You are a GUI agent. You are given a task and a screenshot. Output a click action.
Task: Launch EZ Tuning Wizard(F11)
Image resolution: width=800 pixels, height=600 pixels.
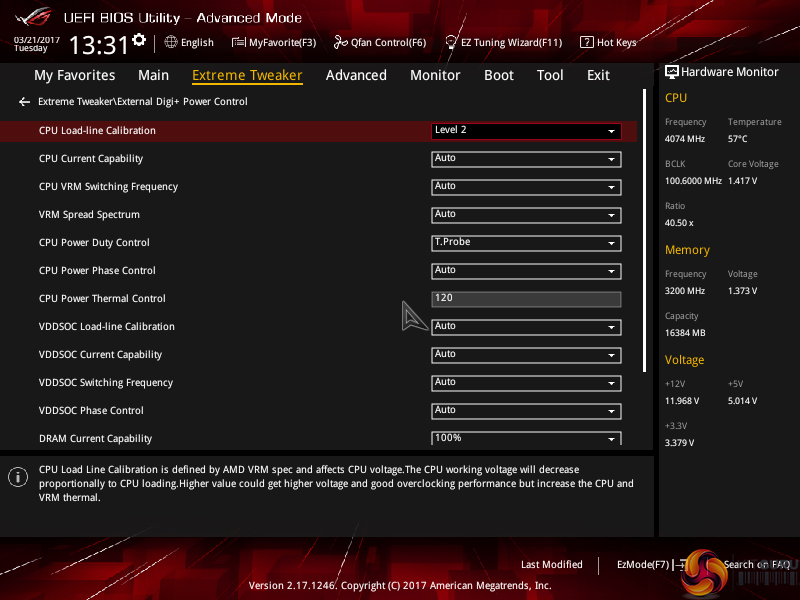[504, 42]
